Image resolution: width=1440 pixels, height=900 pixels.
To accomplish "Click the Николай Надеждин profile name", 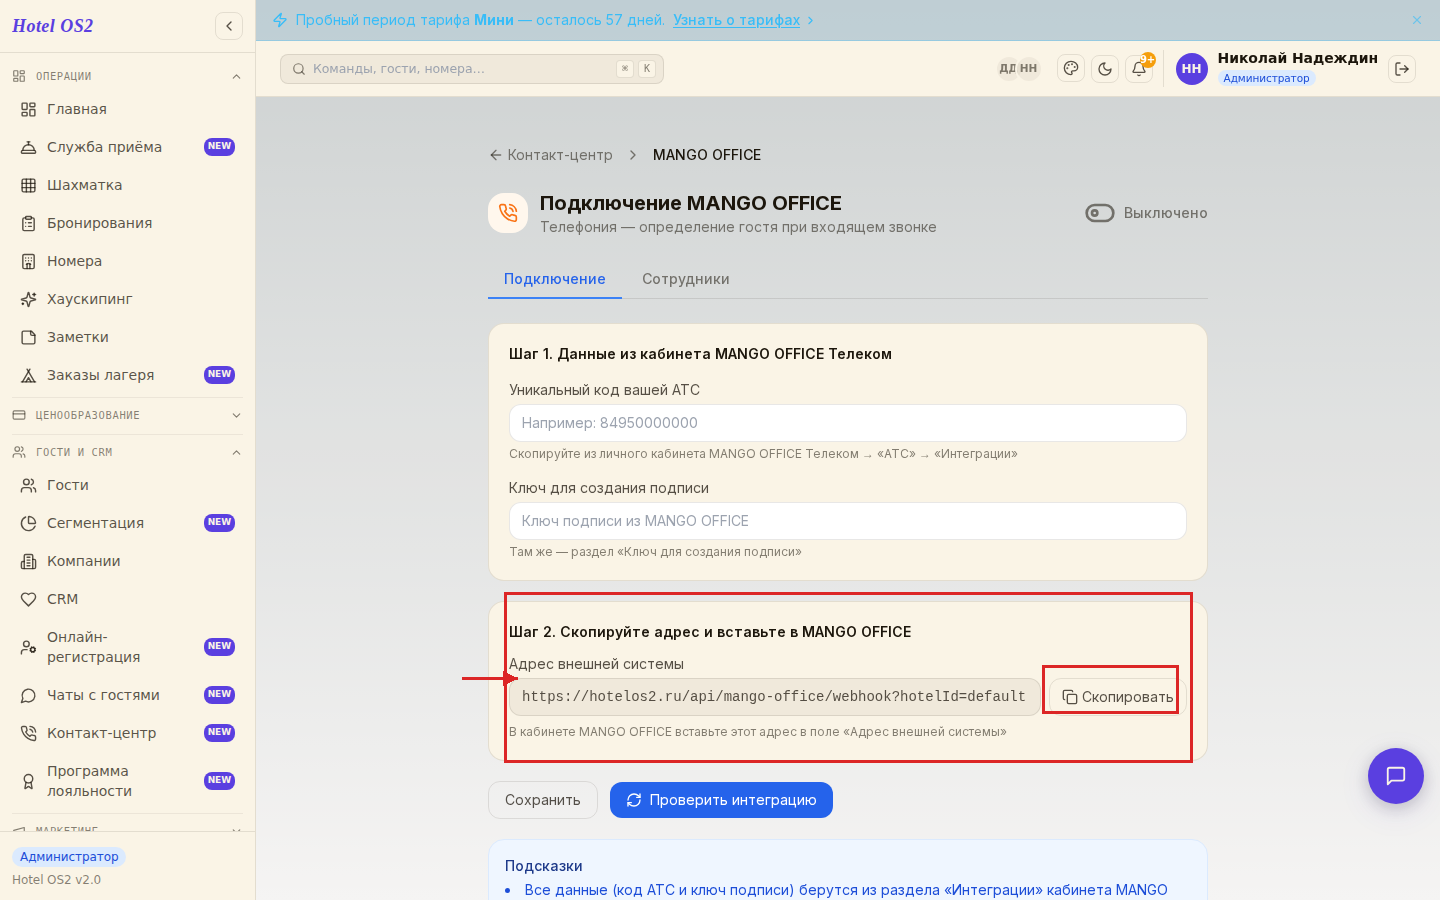I will pos(1297,58).
